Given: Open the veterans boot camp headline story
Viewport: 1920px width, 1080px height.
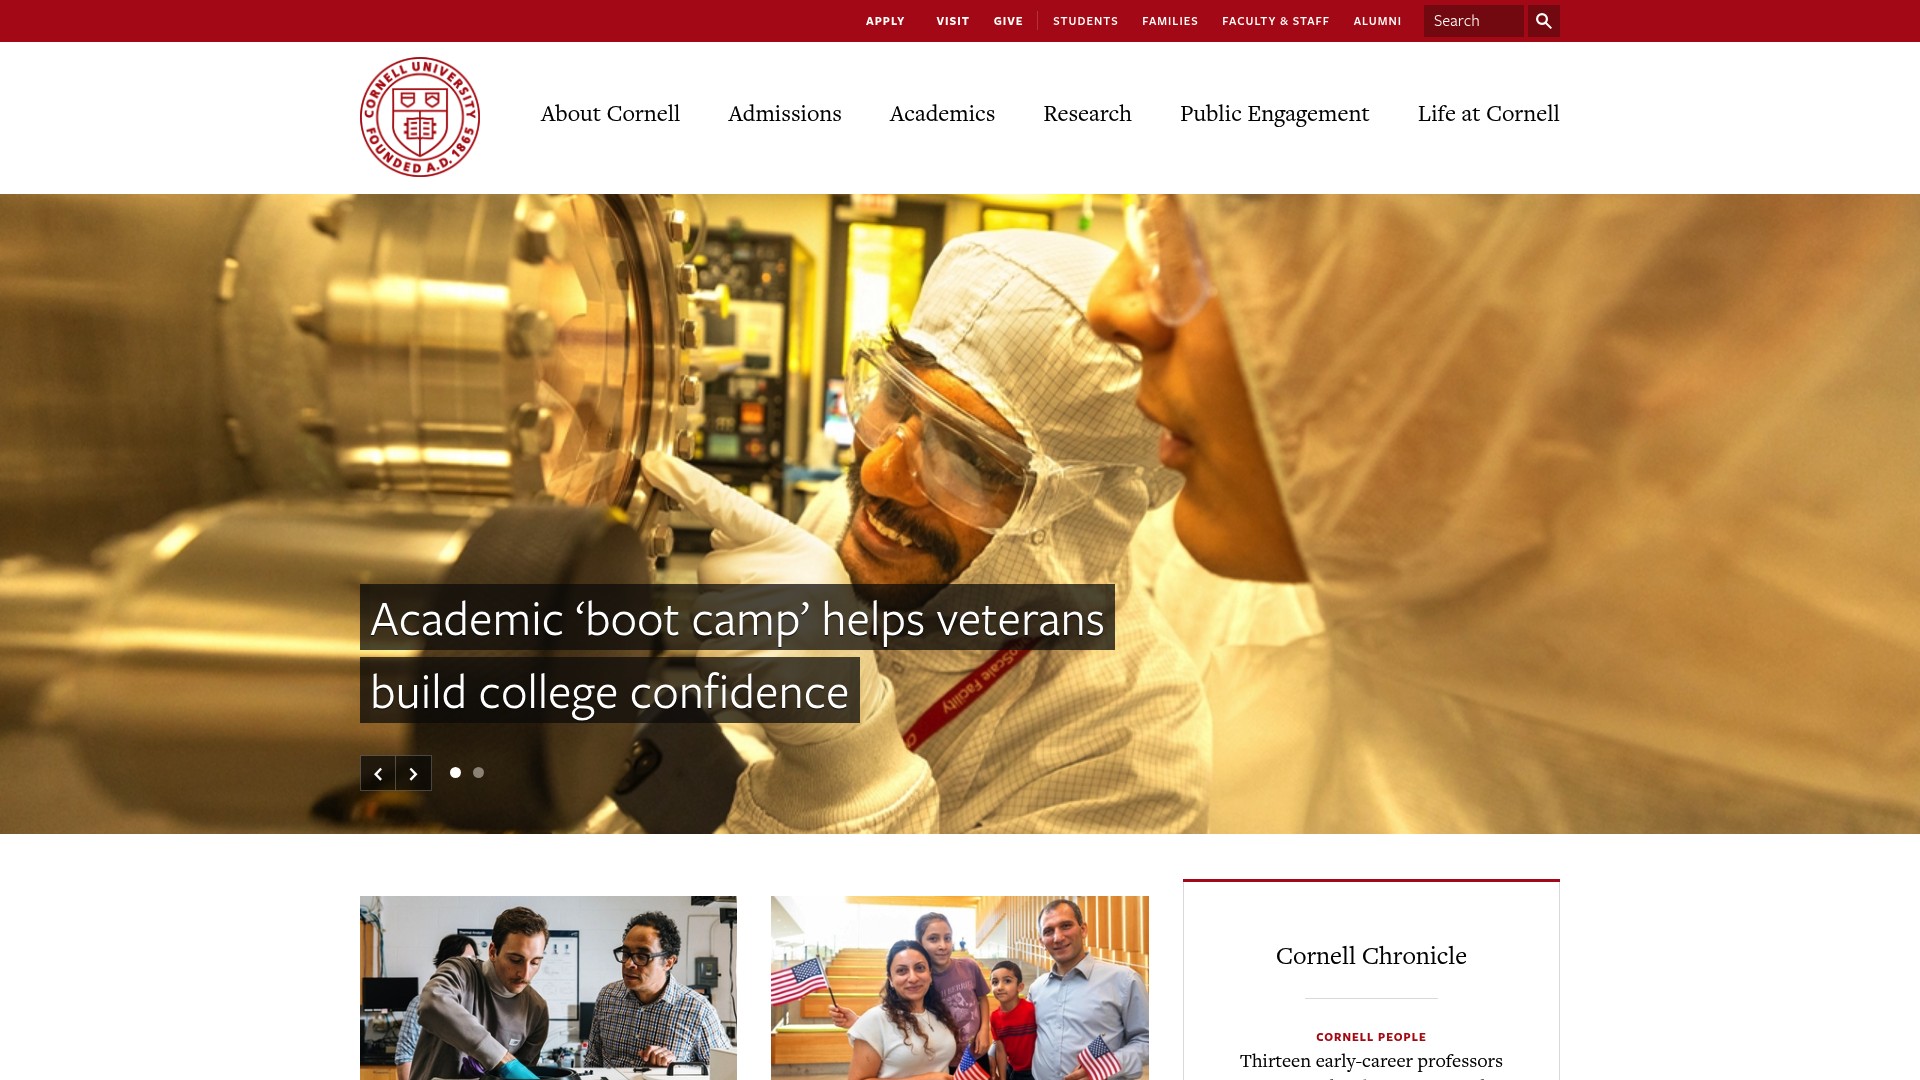Looking at the screenshot, I should click(737, 654).
